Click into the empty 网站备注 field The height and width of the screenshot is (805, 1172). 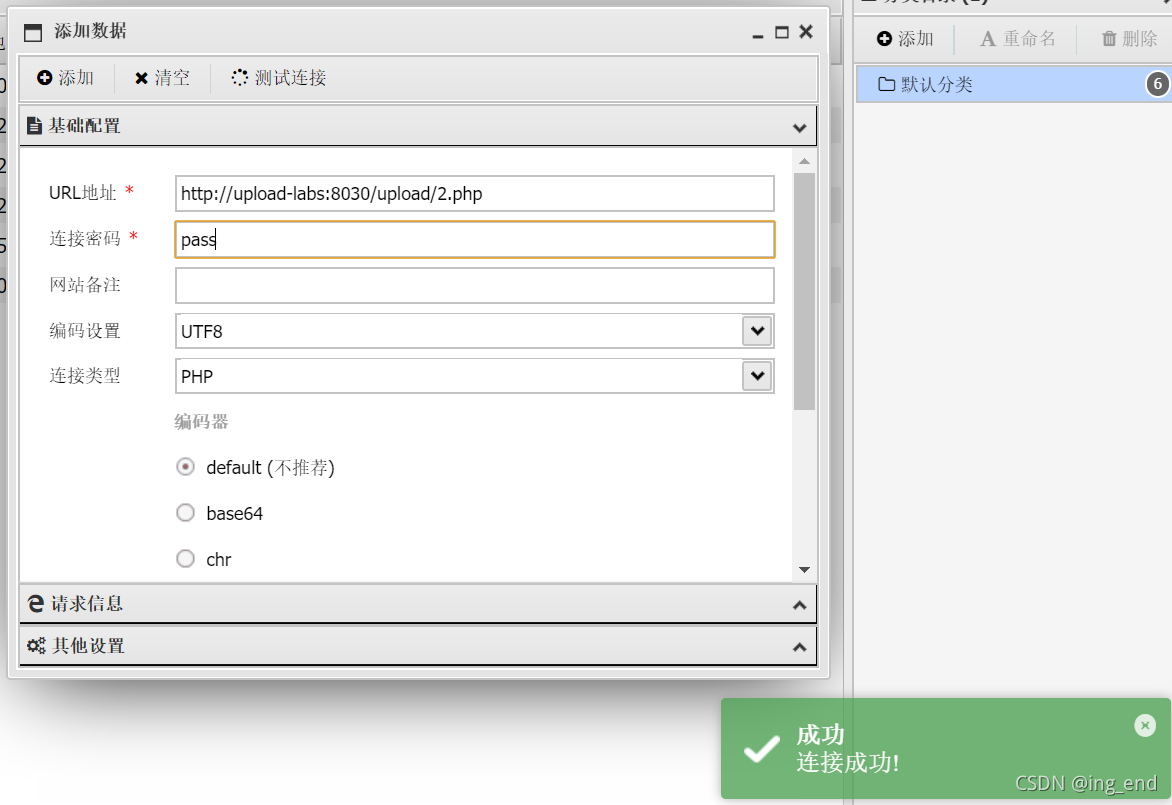click(475, 286)
